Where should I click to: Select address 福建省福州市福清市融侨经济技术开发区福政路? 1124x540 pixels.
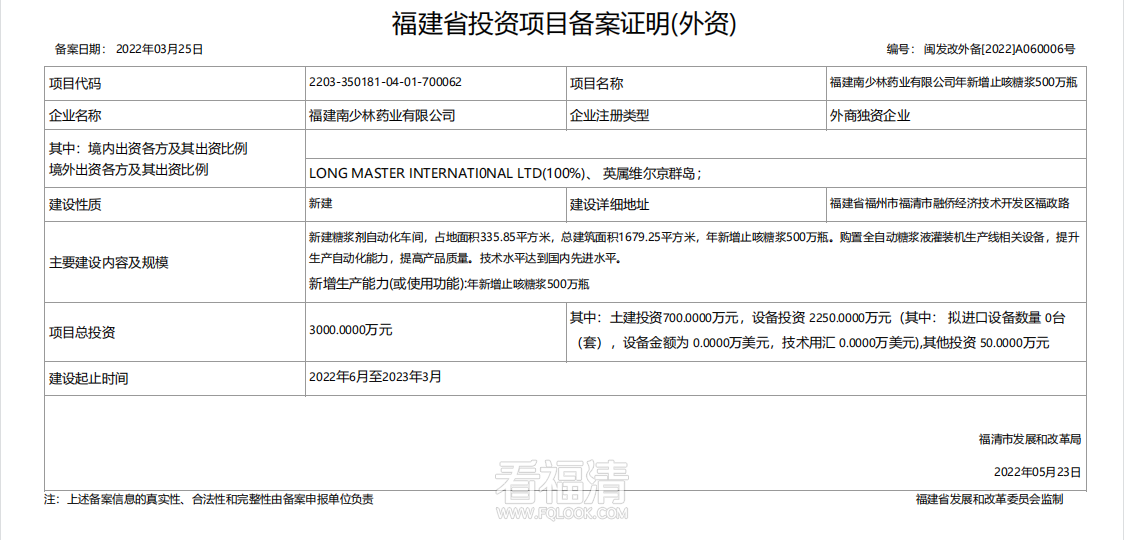point(949,204)
